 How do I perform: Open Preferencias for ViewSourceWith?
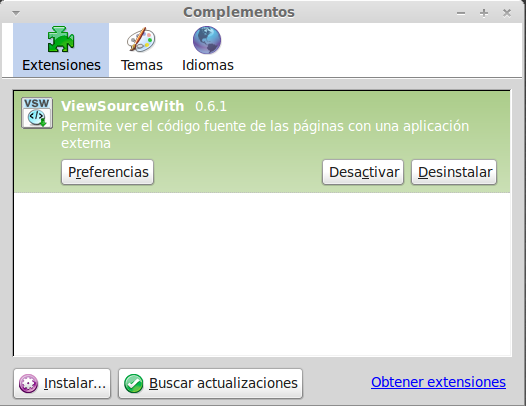(108, 172)
